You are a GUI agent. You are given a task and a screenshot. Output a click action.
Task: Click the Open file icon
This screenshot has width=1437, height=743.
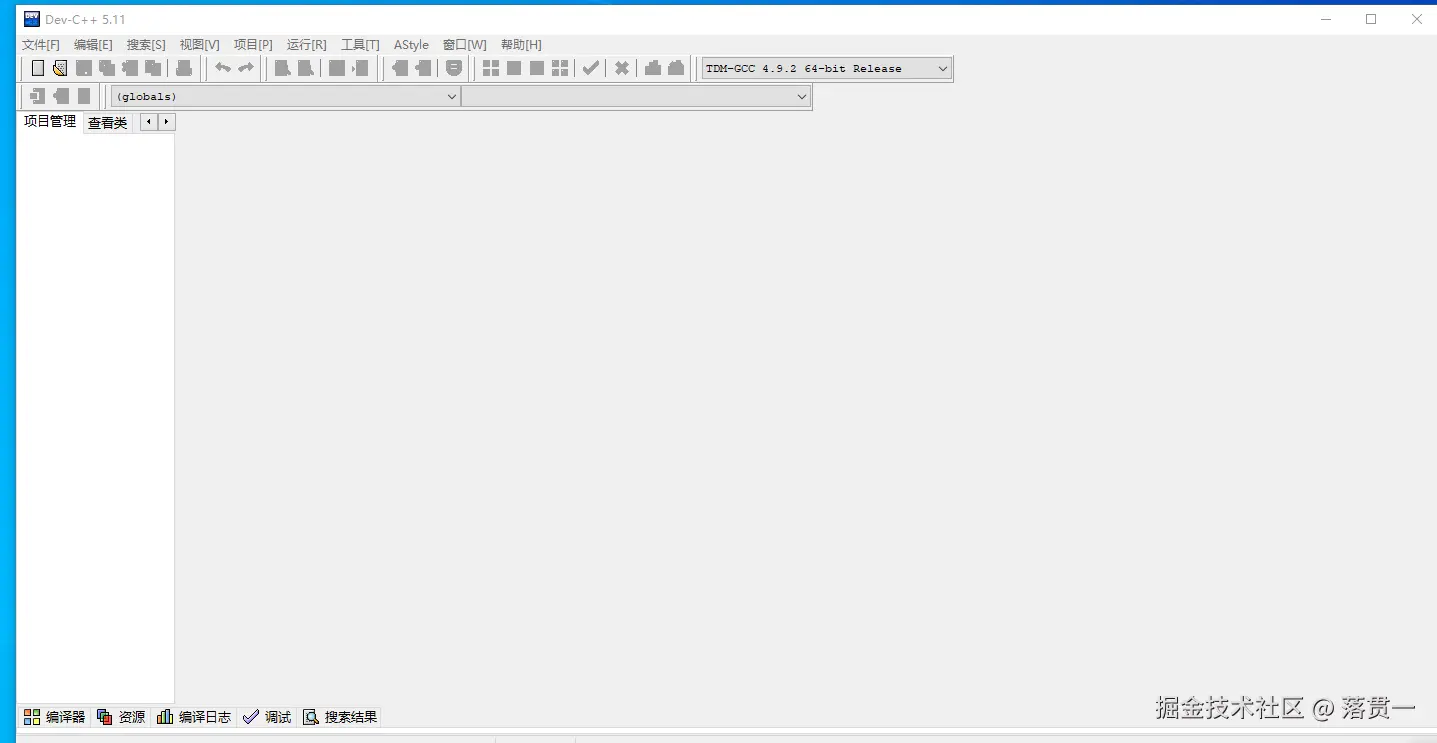pos(60,68)
